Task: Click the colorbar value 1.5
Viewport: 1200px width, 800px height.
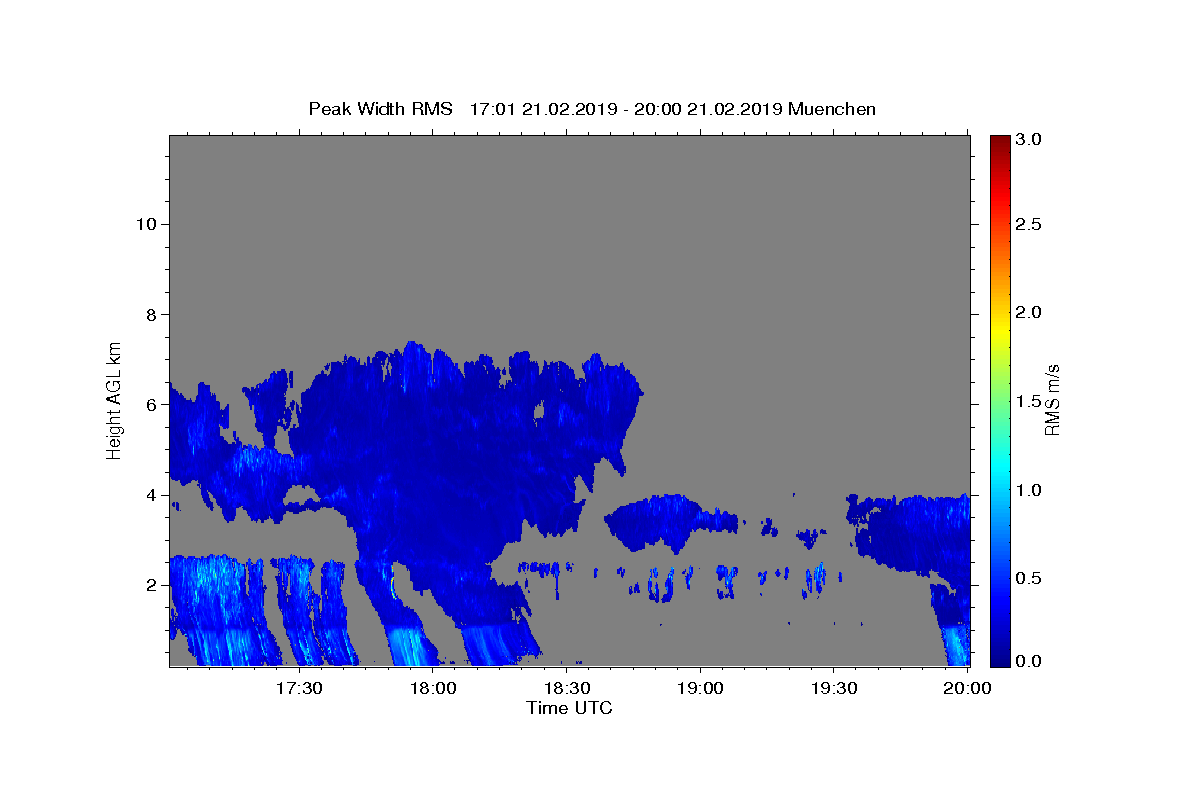Action: (1029, 401)
